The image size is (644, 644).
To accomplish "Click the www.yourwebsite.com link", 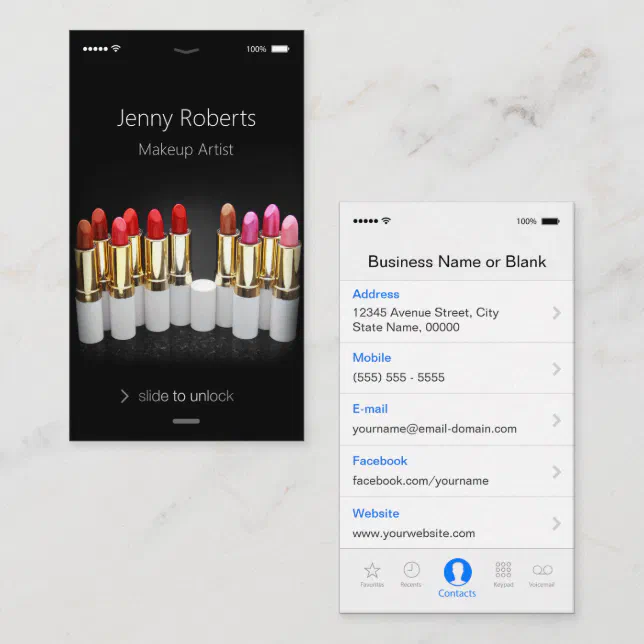I will pyautogui.click(x=413, y=533).
